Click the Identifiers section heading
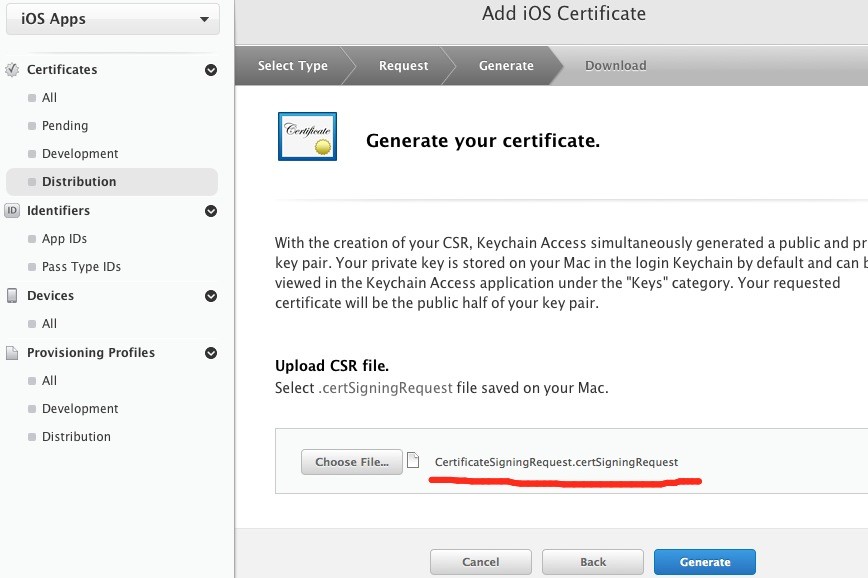This screenshot has width=868, height=578. (58, 210)
